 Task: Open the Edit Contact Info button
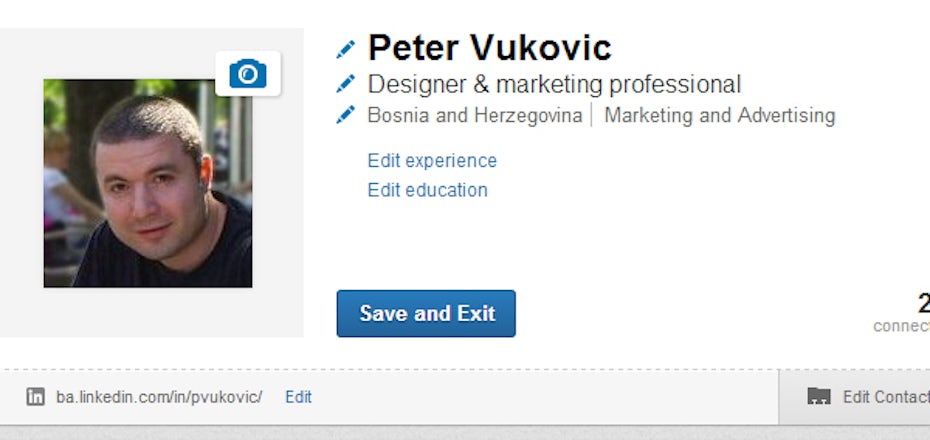(x=884, y=397)
